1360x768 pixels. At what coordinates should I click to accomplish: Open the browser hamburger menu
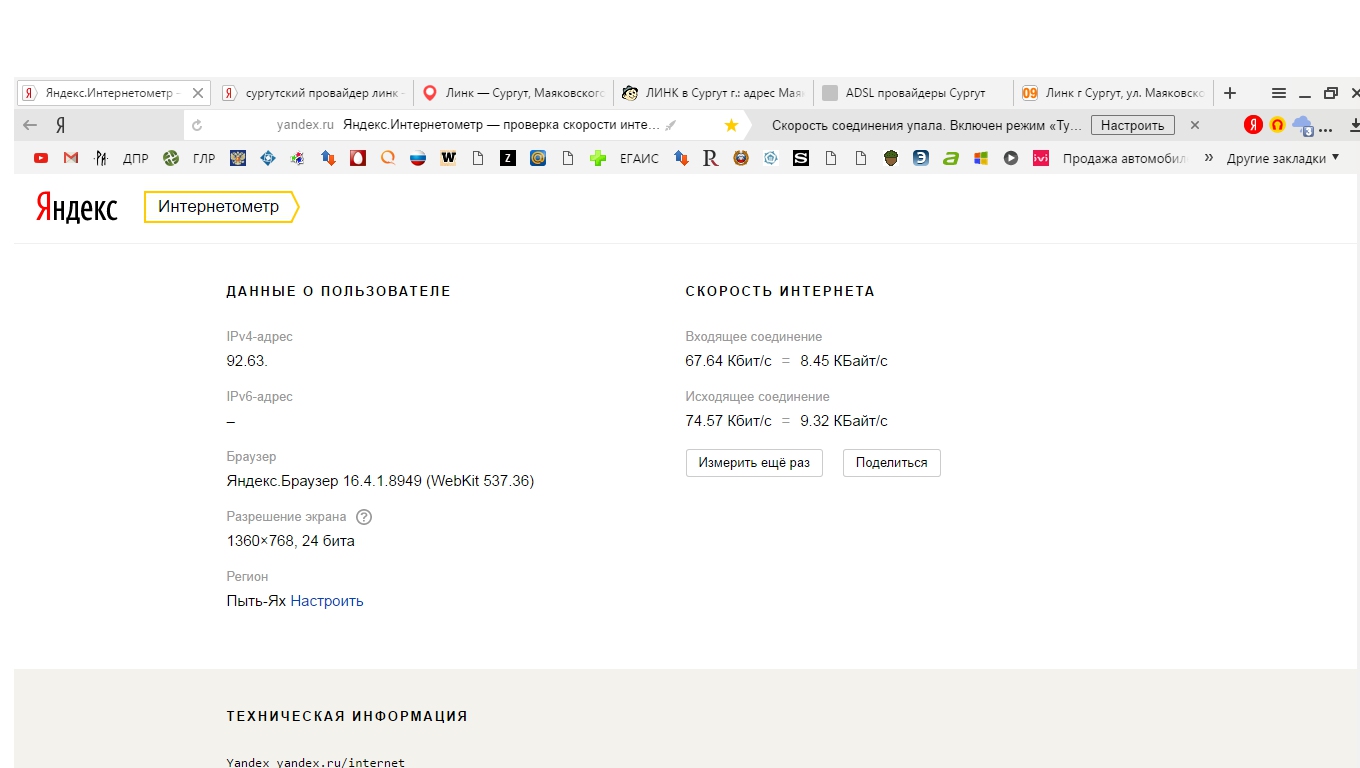(x=1278, y=93)
